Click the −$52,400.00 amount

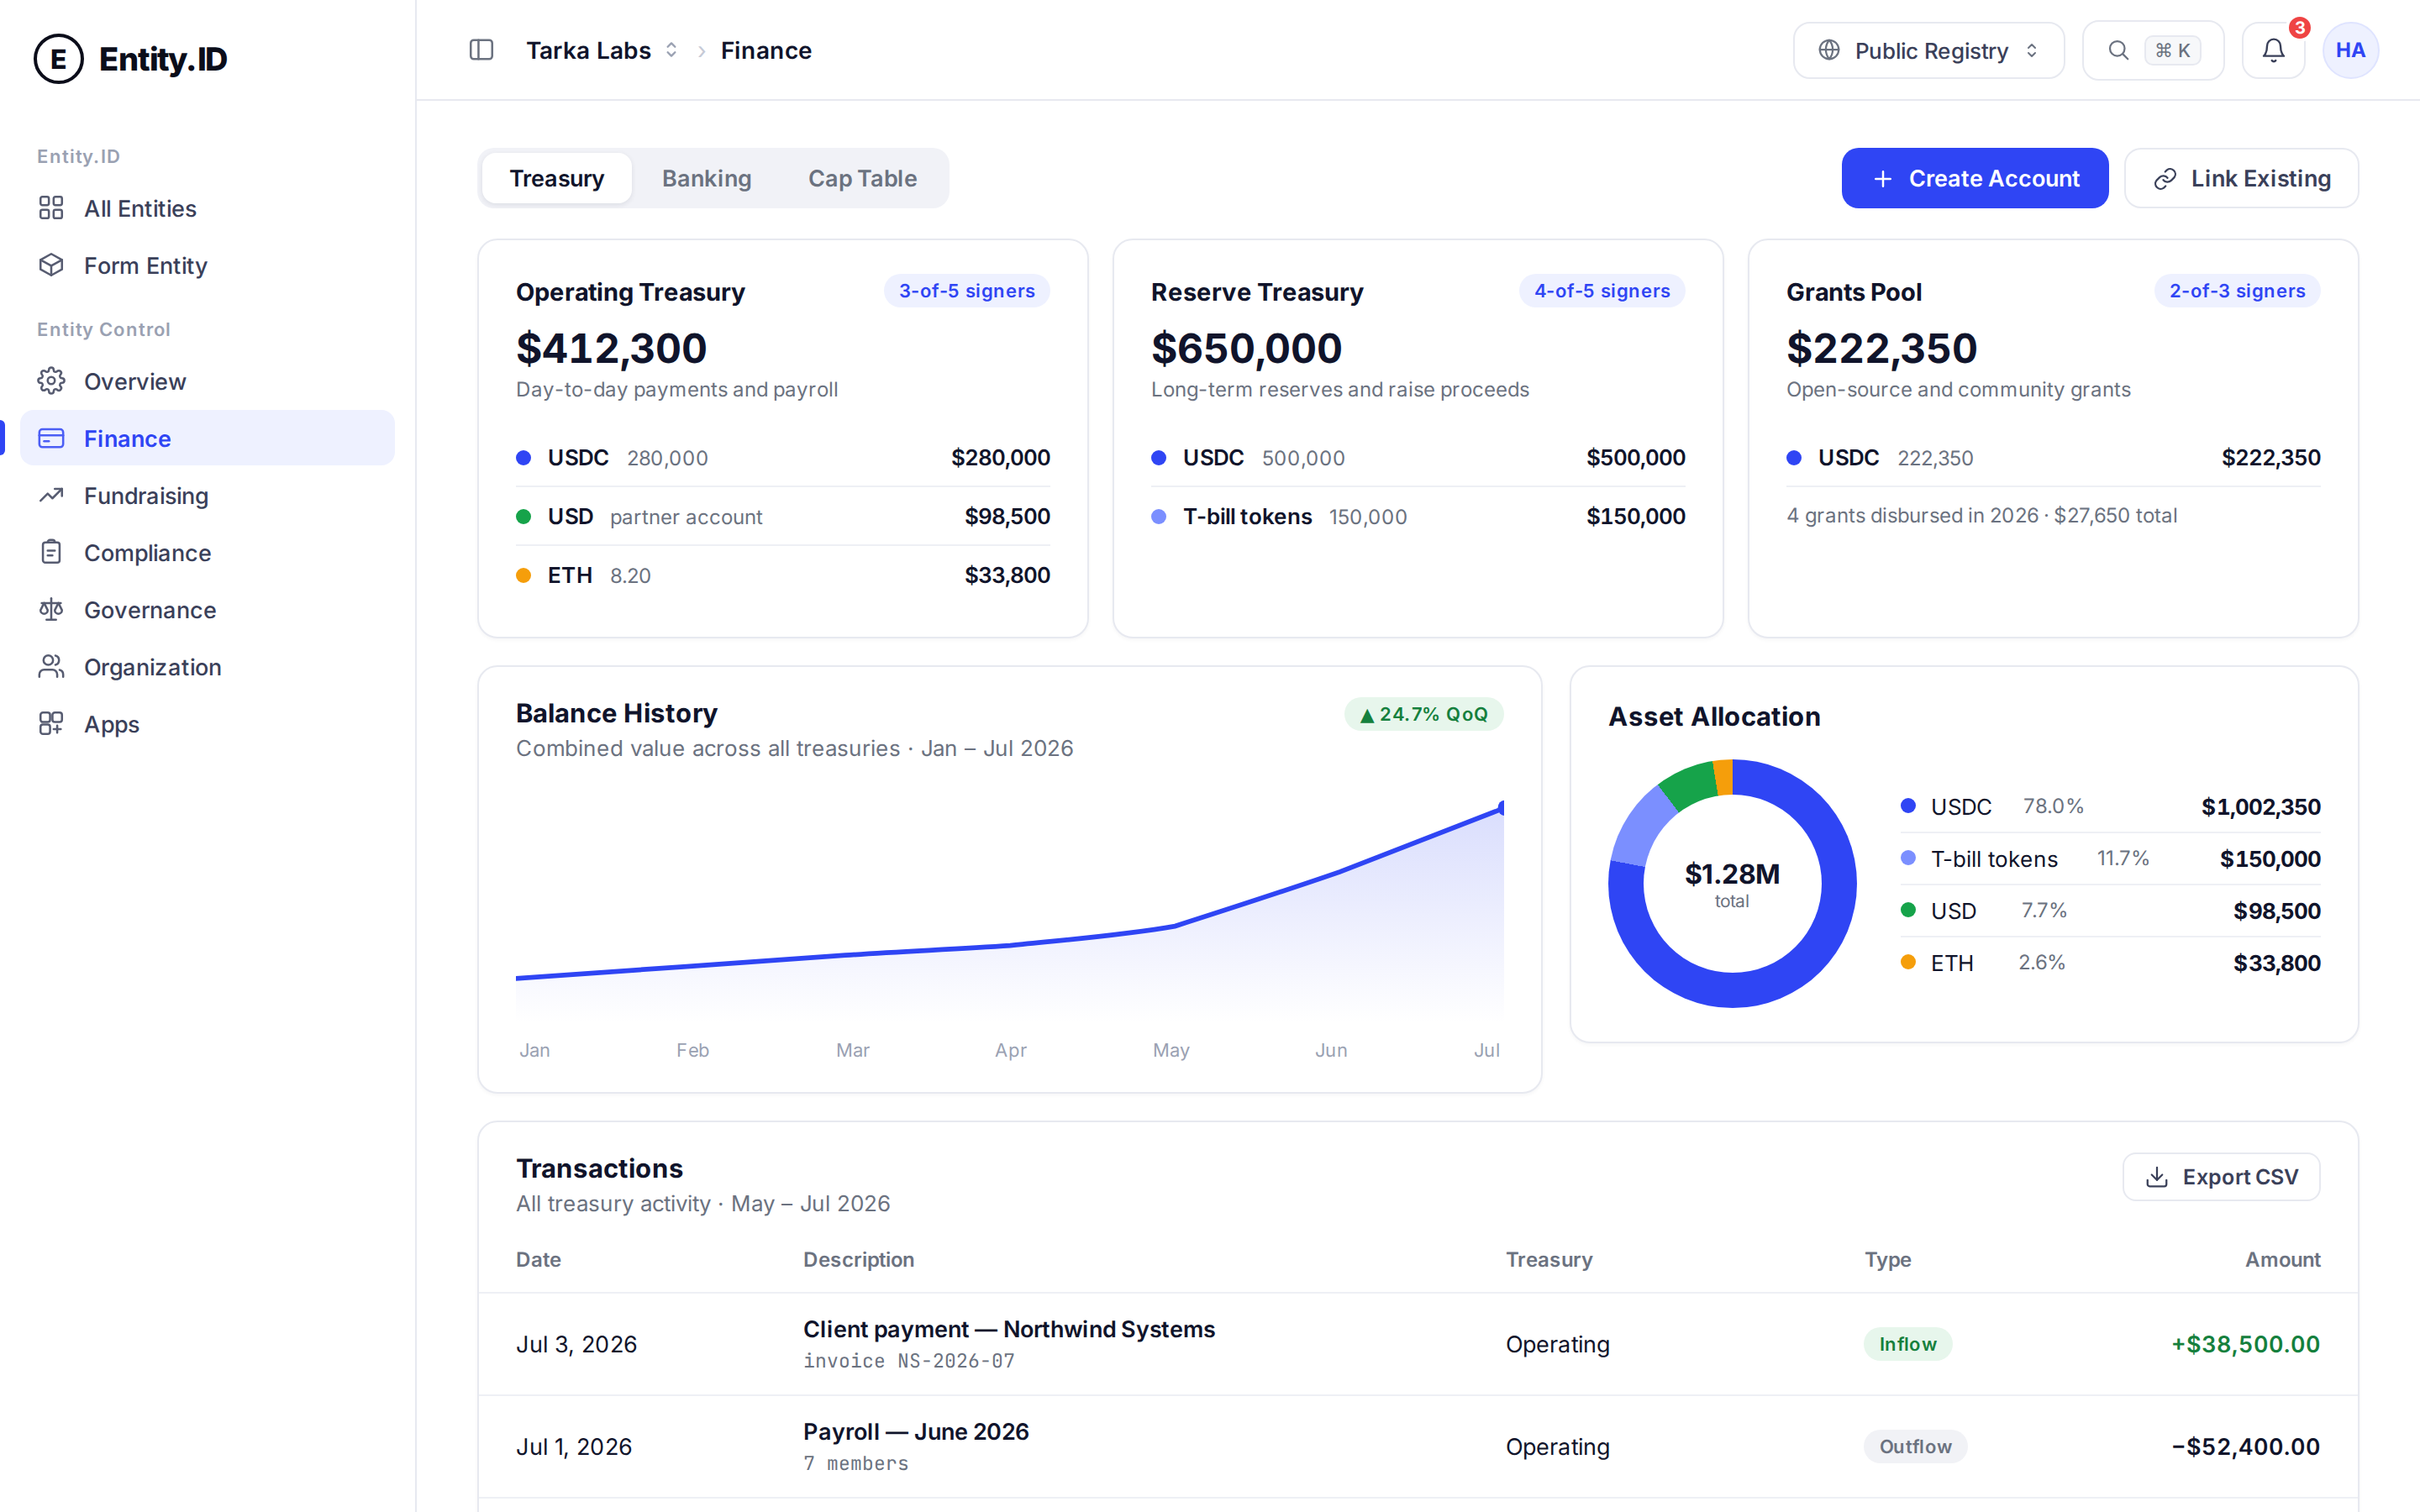(2245, 1446)
